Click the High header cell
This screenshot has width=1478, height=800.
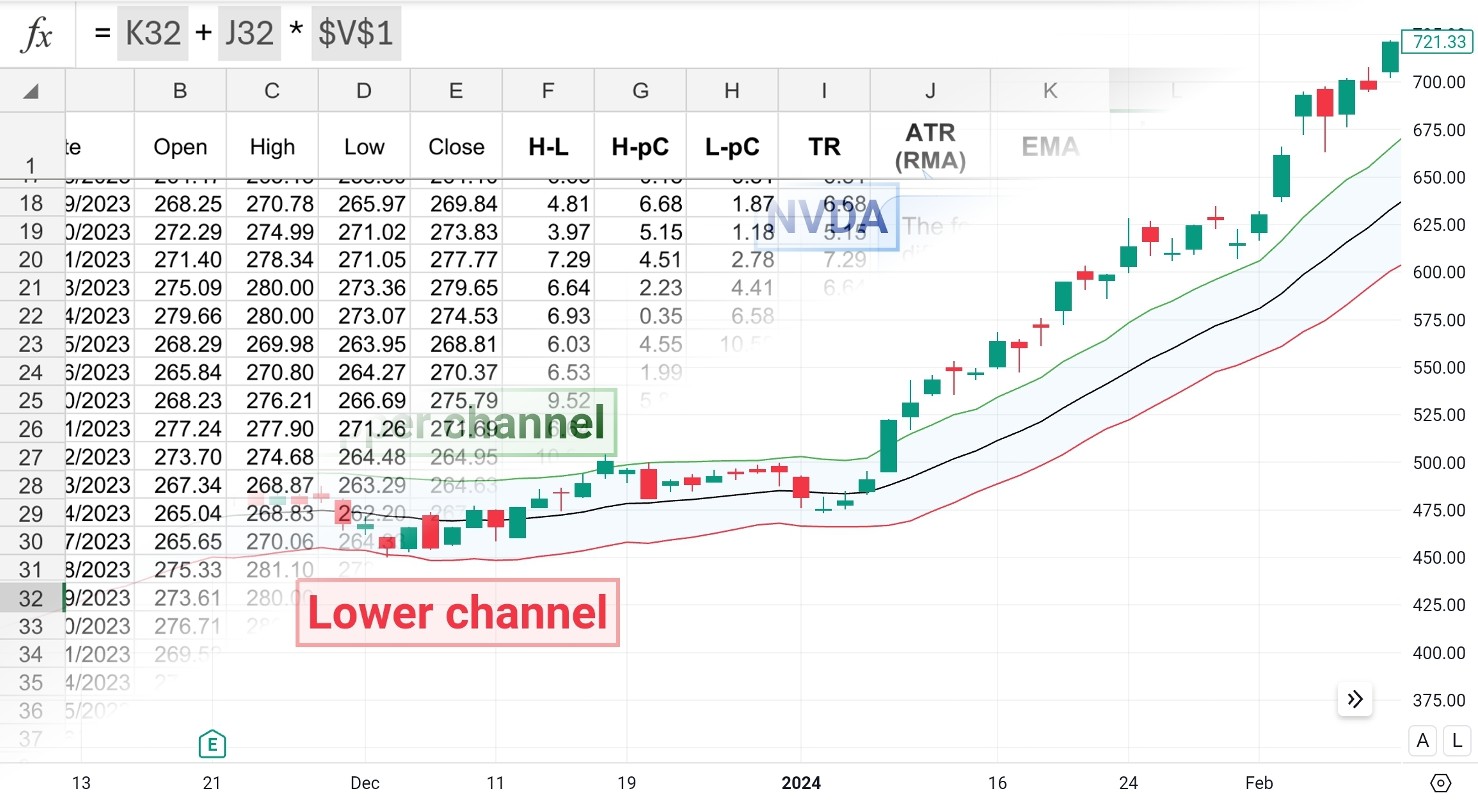272,147
